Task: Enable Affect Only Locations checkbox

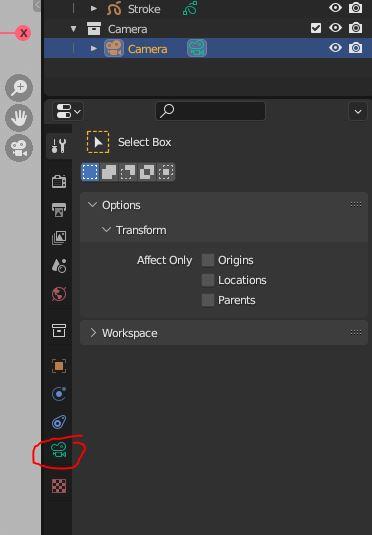Action: tap(208, 280)
